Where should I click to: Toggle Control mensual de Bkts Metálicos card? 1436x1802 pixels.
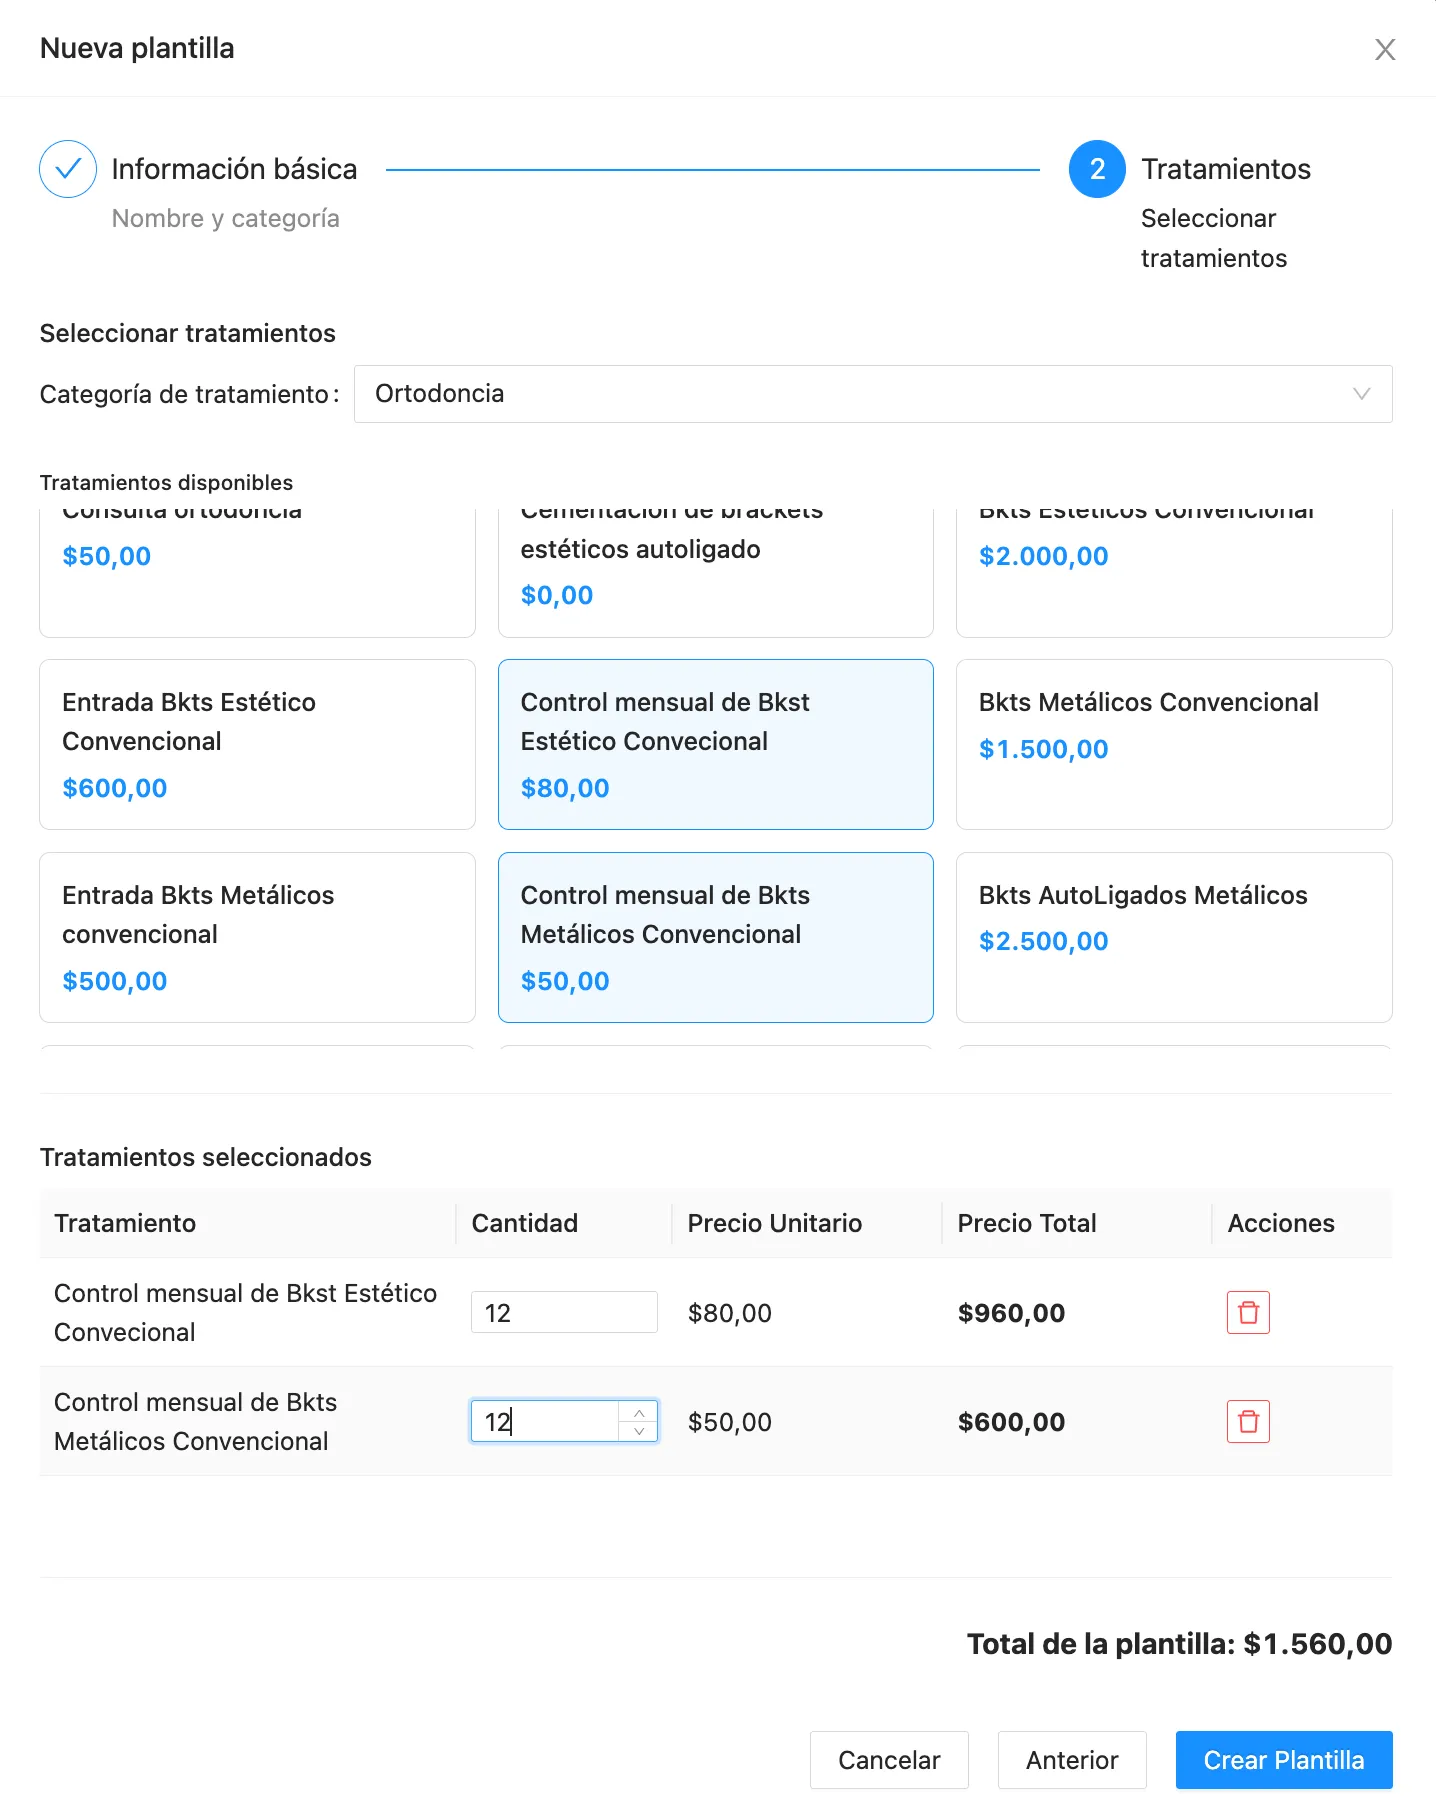715,937
